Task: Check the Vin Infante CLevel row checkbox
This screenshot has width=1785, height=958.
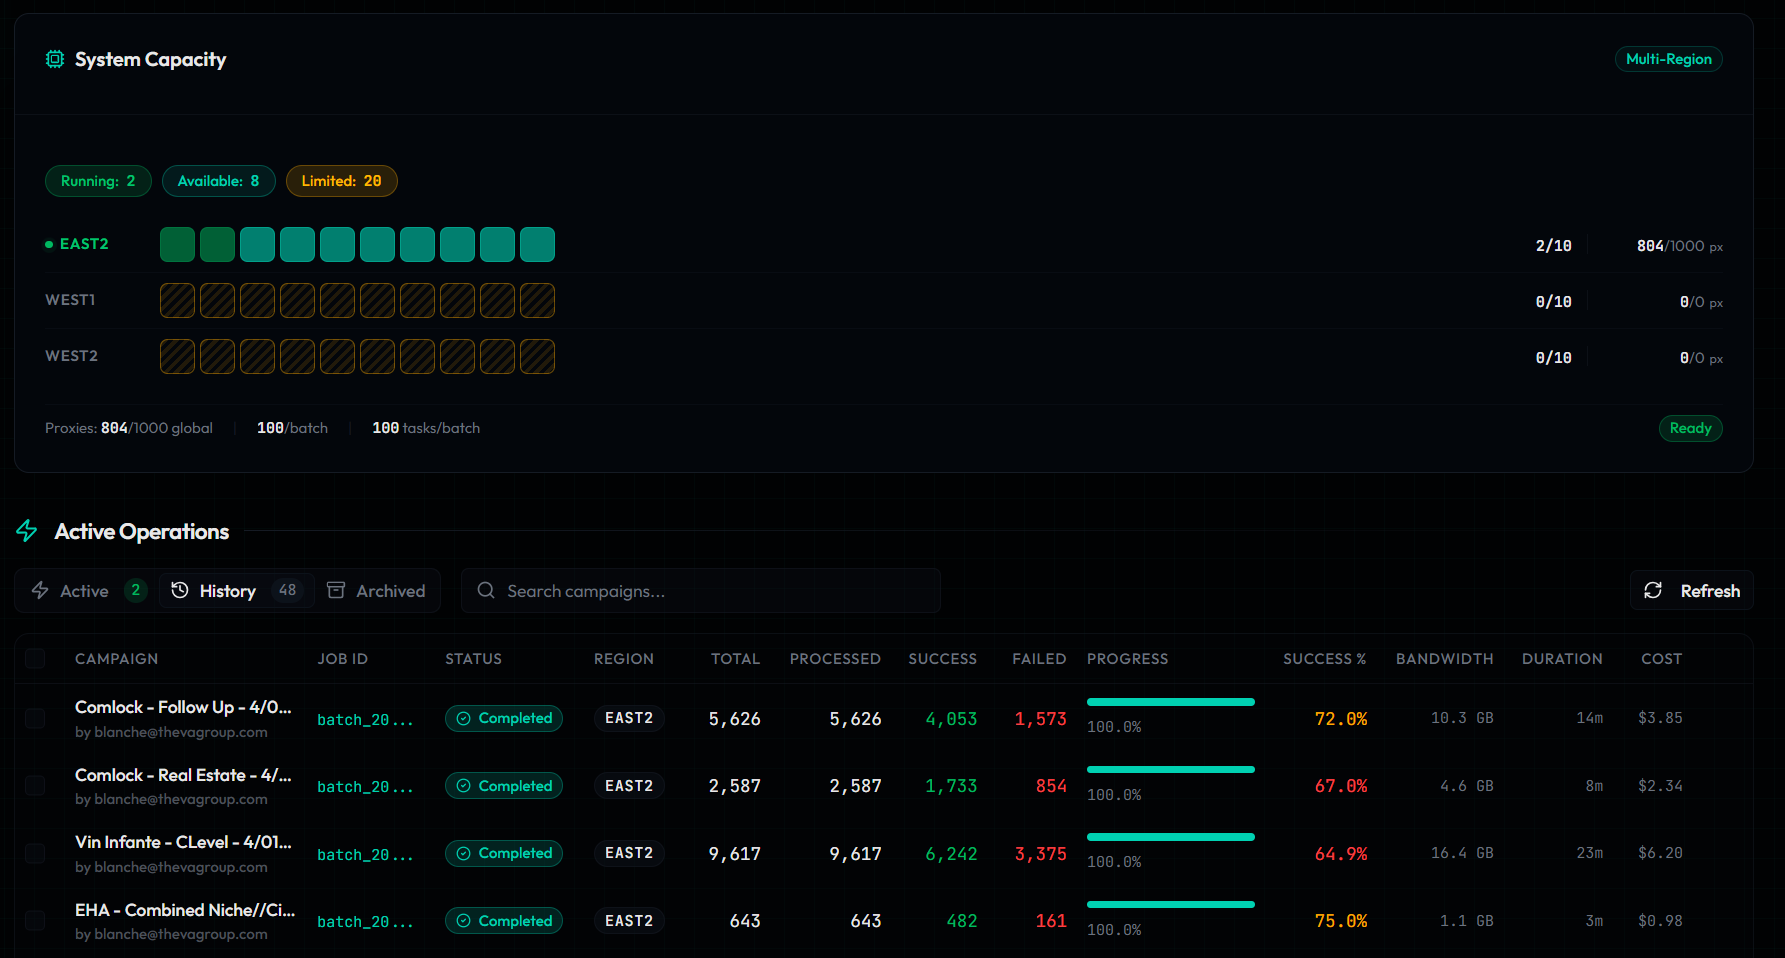Action: [36, 853]
